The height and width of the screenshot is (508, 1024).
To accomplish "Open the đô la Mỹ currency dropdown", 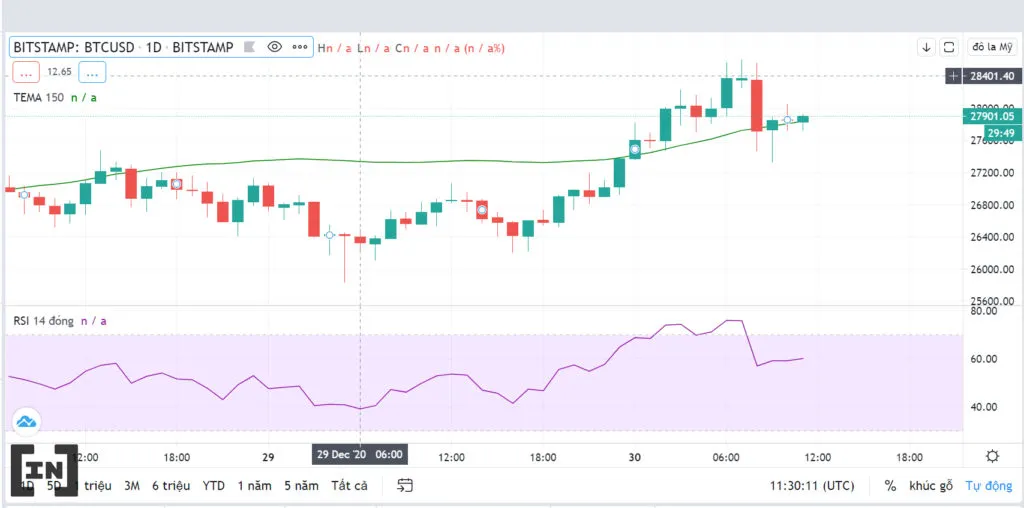I will pos(992,47).
